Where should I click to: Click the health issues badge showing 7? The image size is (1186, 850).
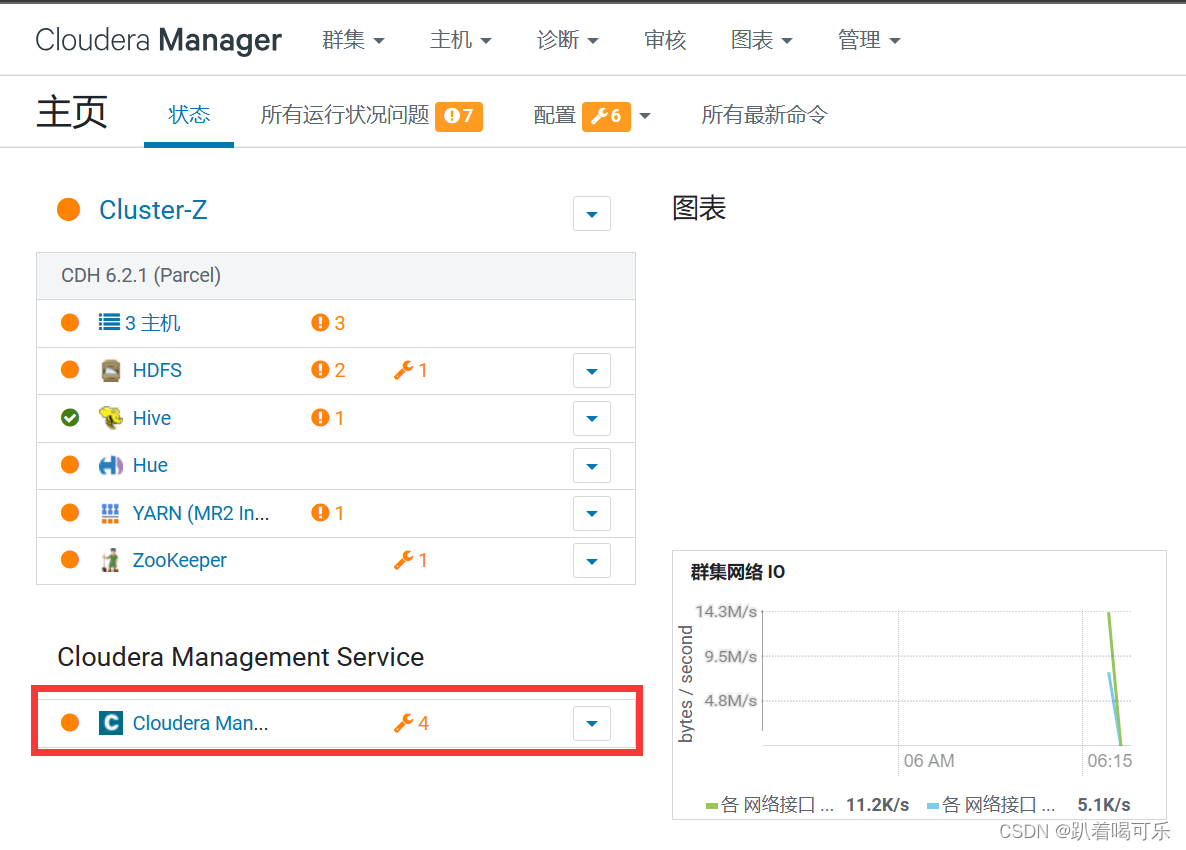[x=459, y=116]
